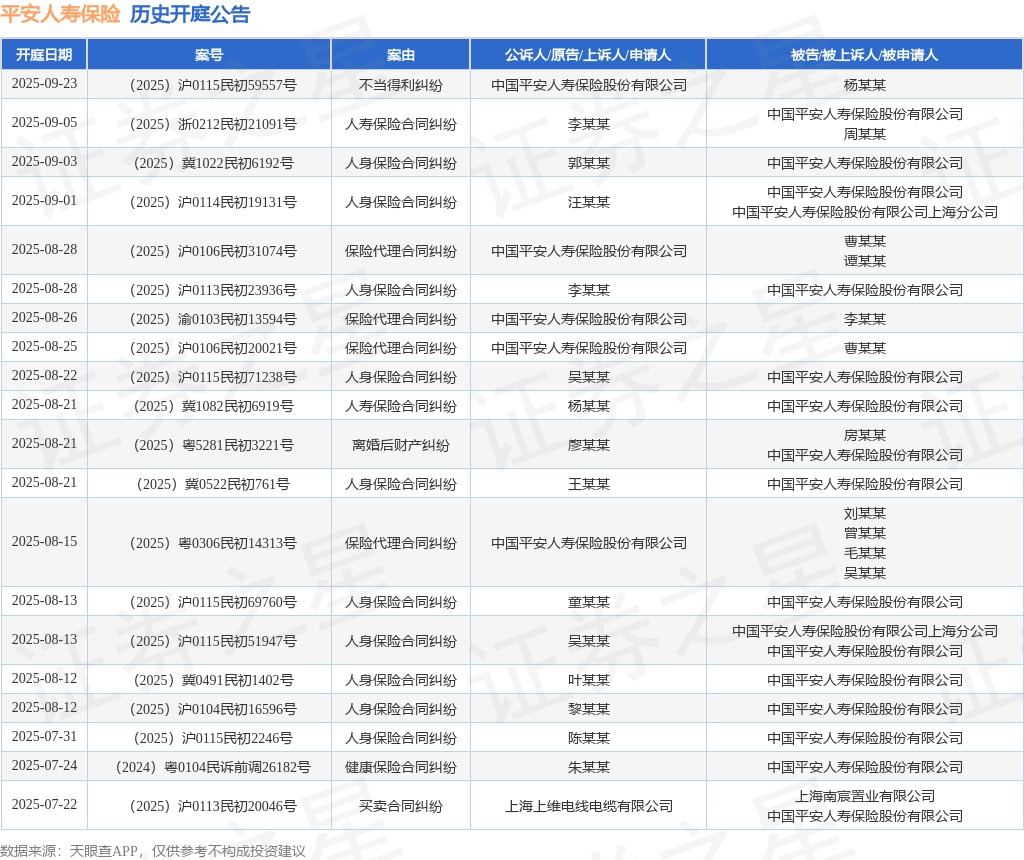Click case number 冀1082民初6919号
This screenshot has width=1024, height=860.
213,406
